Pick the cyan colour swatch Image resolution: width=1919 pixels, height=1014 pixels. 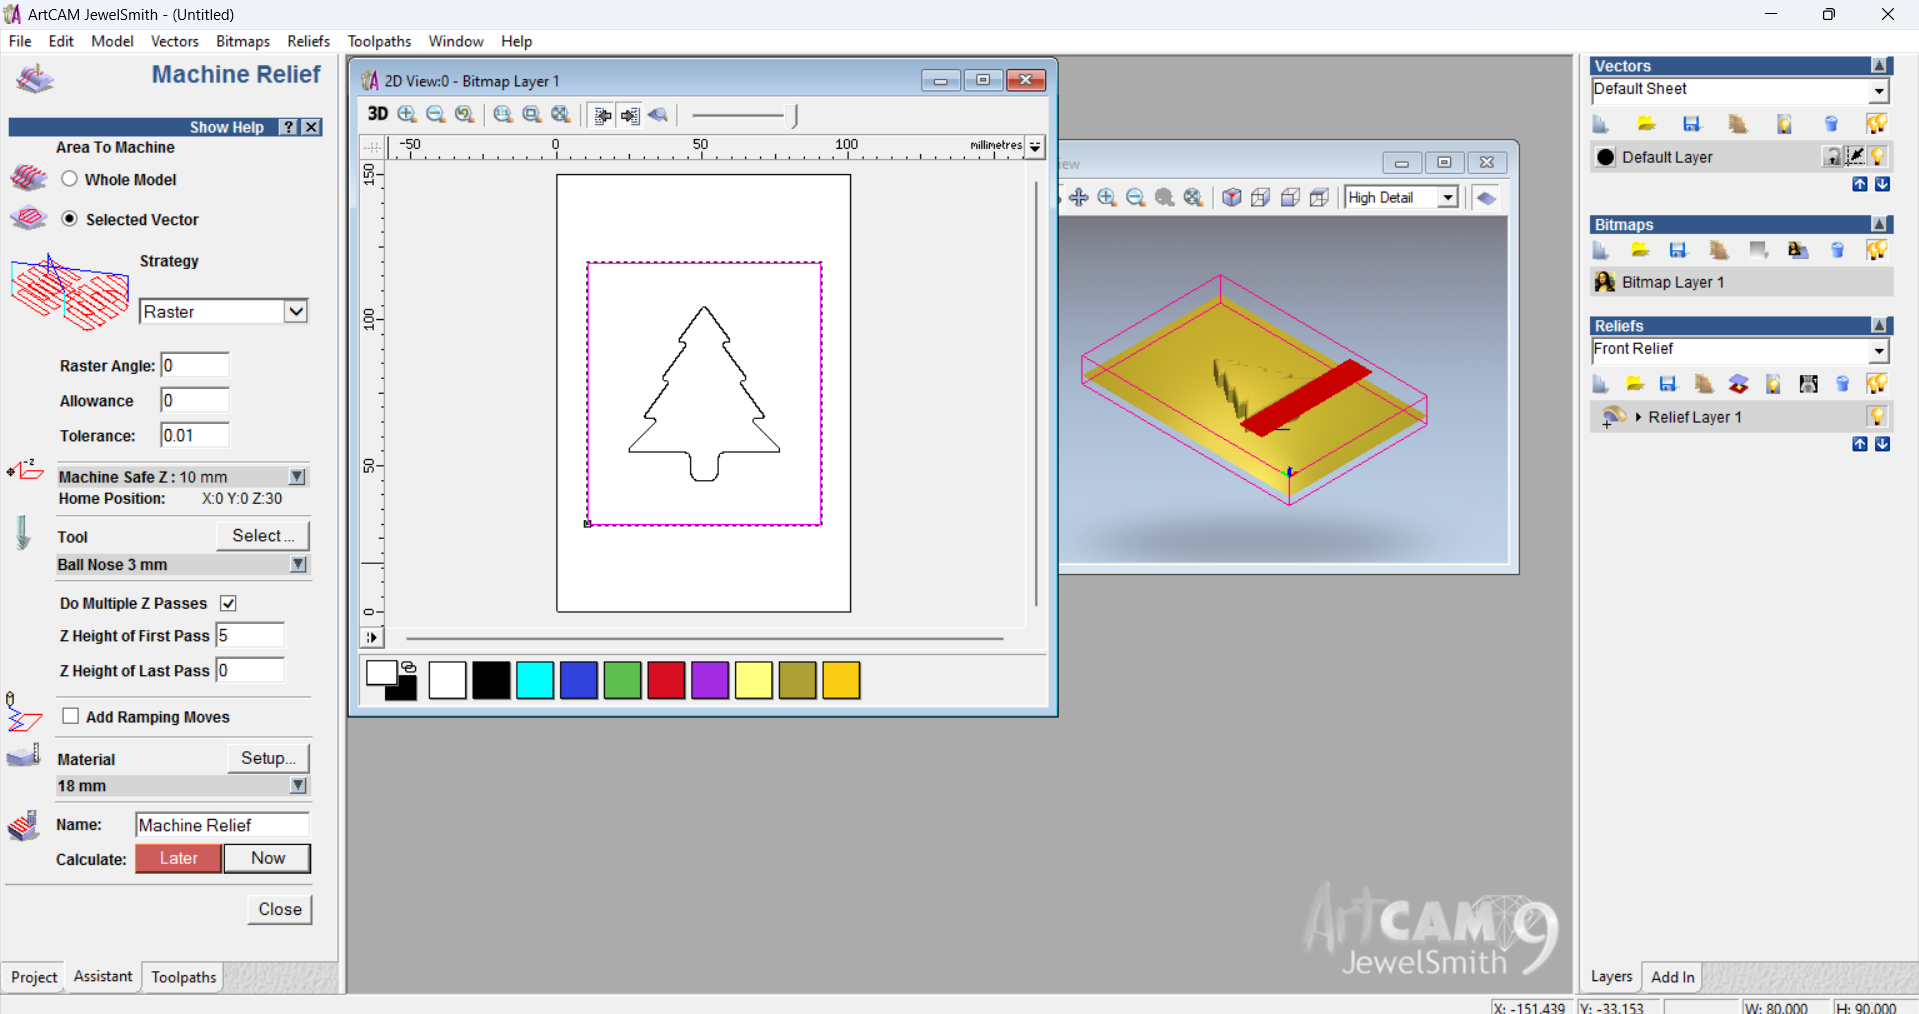point(535,680)
